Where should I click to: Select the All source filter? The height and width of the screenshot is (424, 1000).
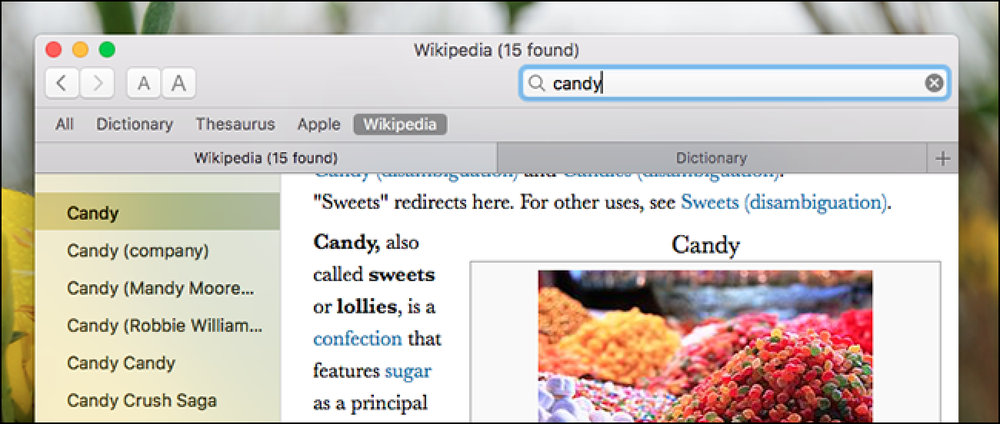(64, 124)
